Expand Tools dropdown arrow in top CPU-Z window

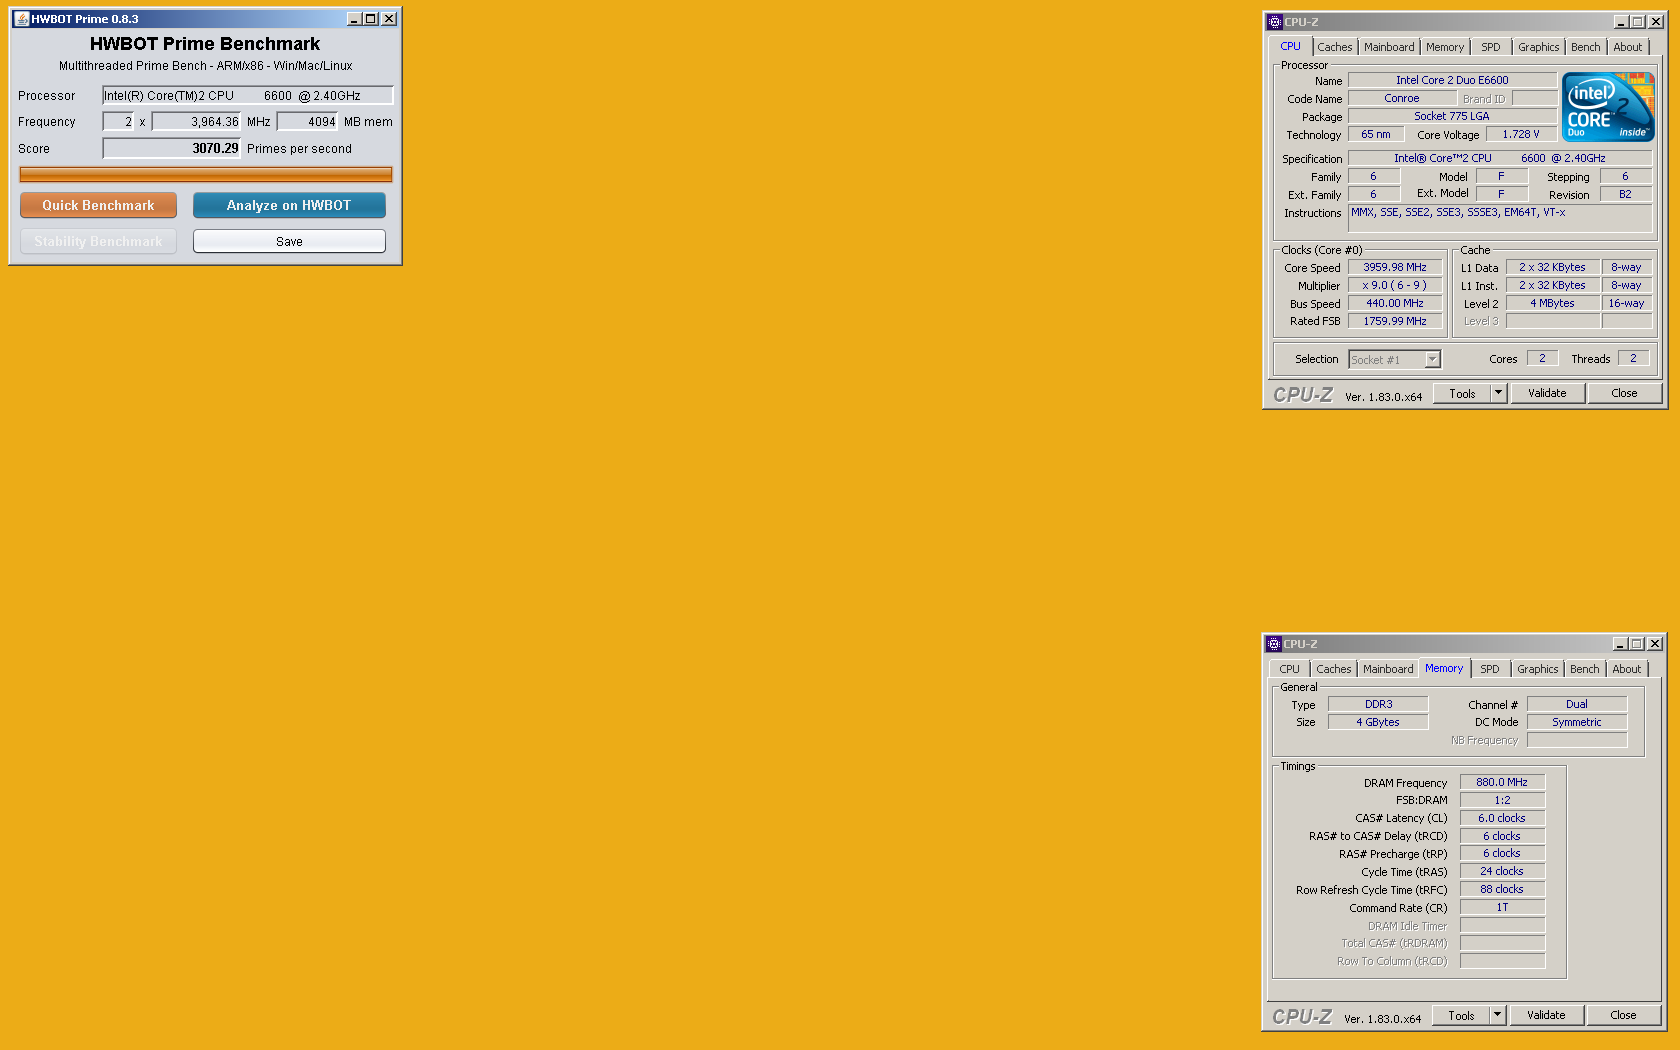pyautogui.click(x=1498, y=393)
